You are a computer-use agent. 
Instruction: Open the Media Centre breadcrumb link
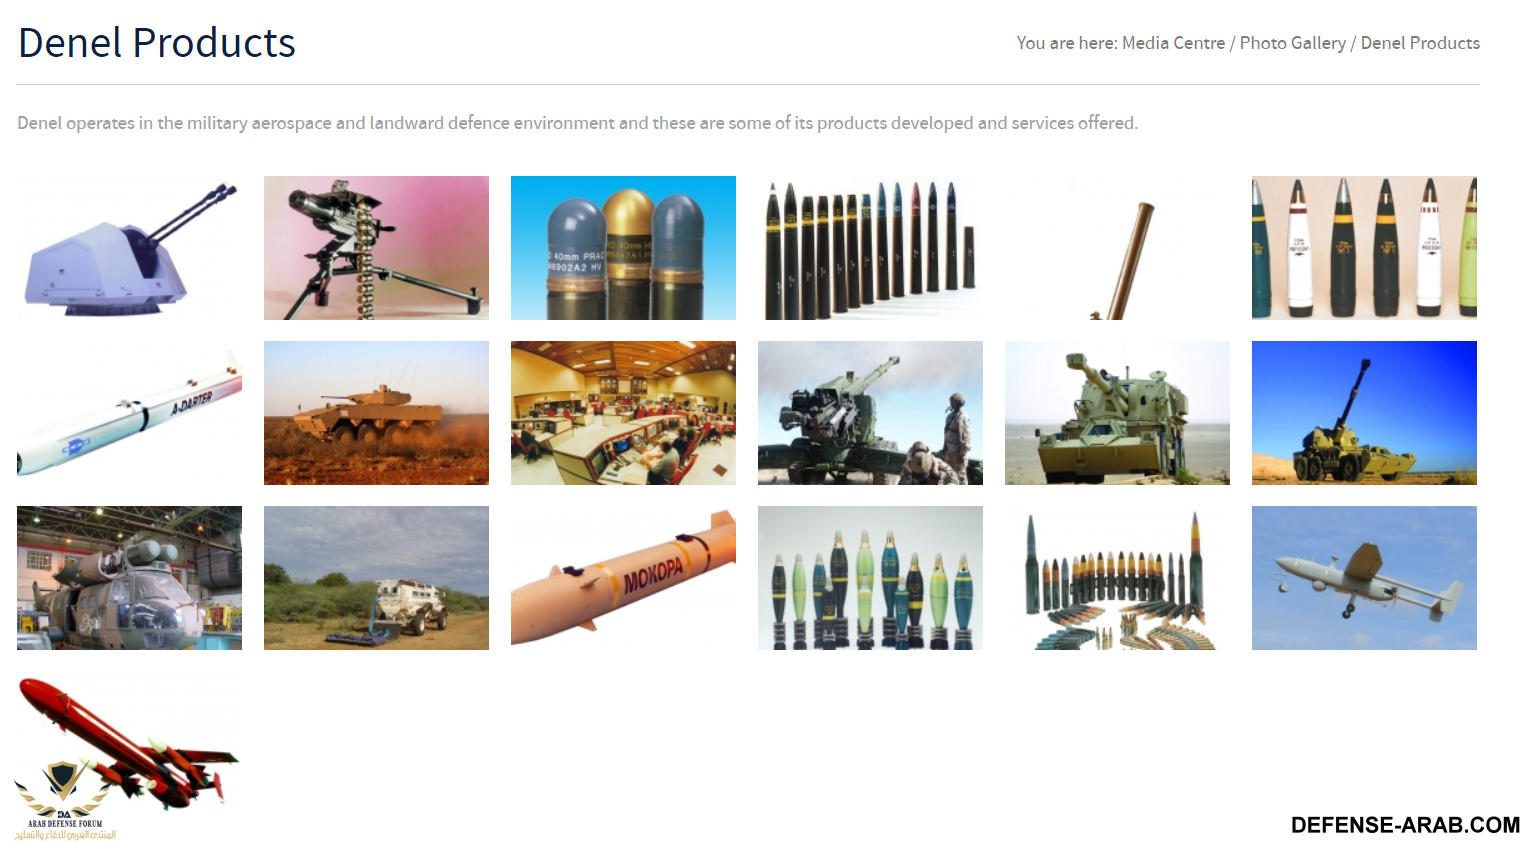click(x=1173, y=43)
